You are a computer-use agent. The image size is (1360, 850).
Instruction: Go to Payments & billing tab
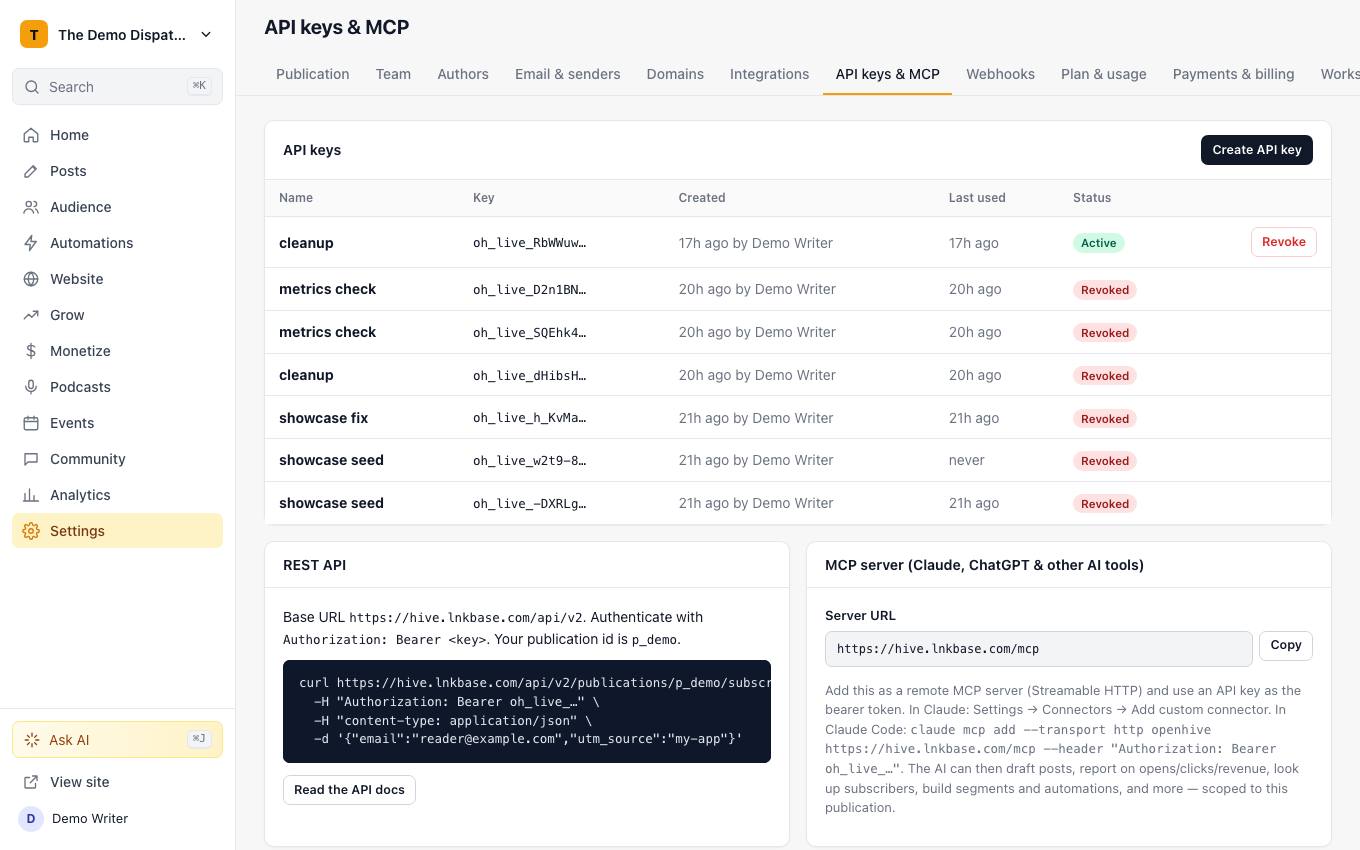click(1233, 74)
